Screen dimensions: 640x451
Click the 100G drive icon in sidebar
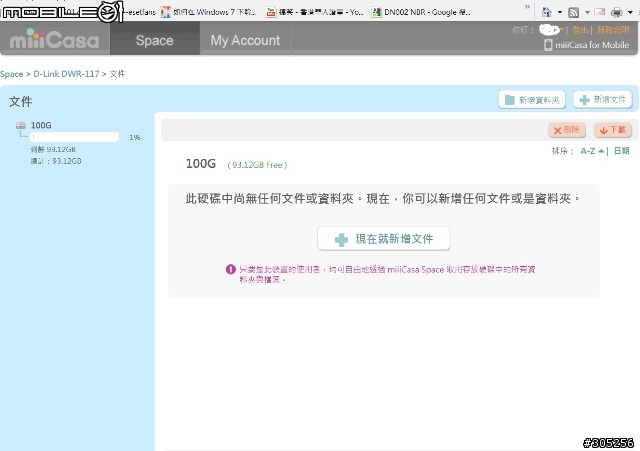(x=21, y=125)
